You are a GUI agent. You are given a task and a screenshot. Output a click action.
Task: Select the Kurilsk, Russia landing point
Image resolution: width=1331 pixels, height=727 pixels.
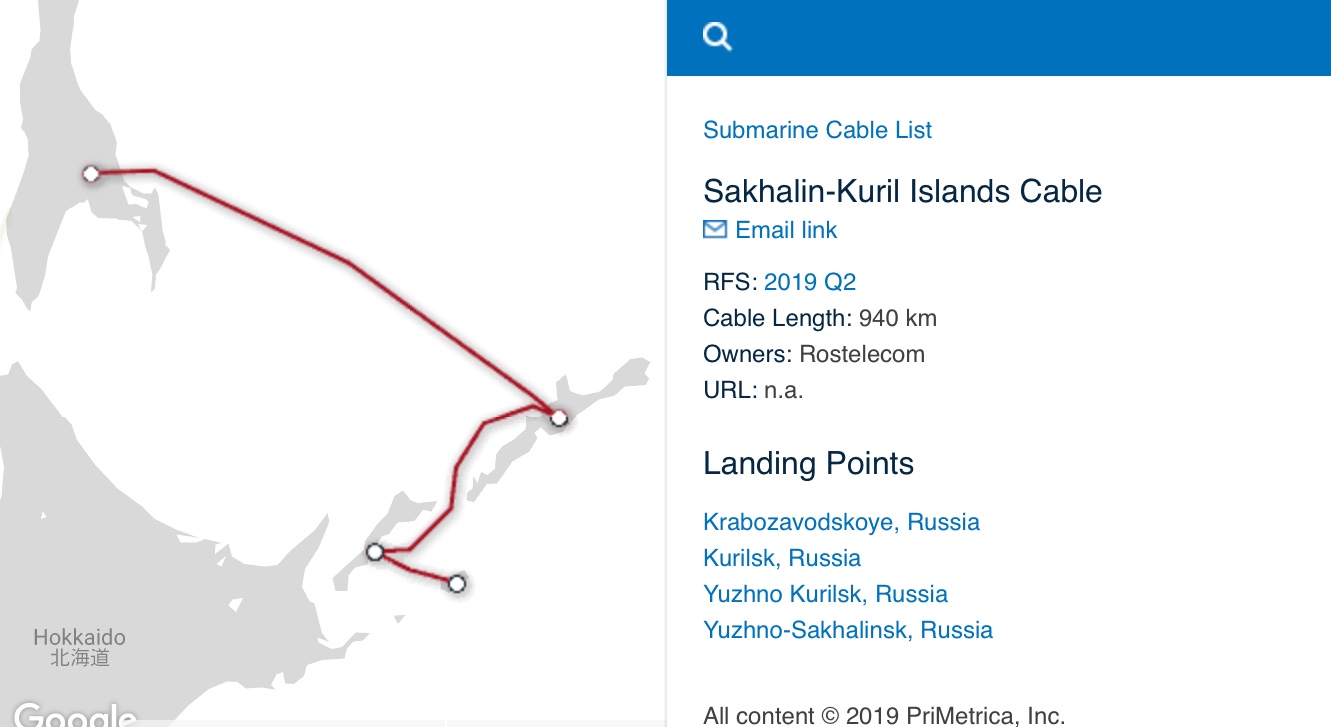click(x=782, y=558)
